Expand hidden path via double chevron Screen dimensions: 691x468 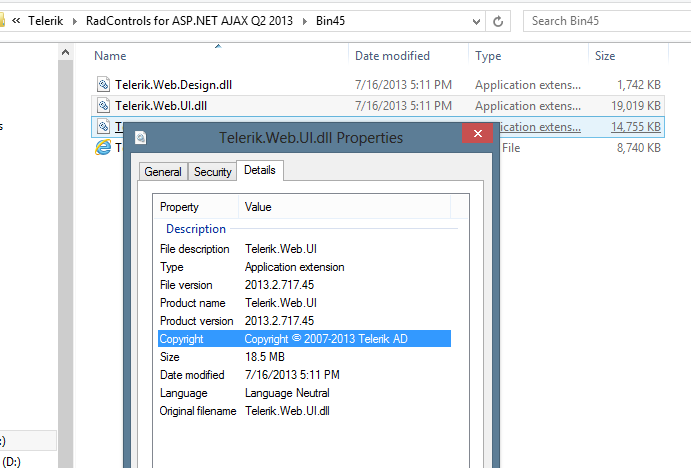tap(16, 21)
